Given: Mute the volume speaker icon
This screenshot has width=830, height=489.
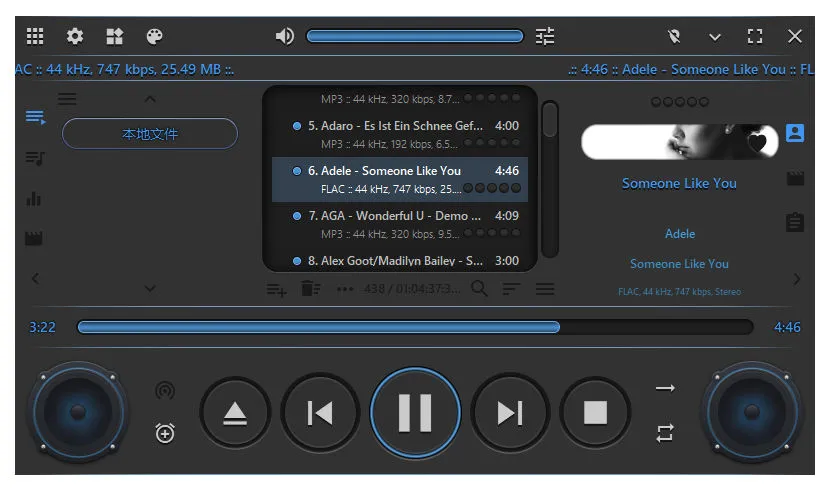Looking at the screenshot, I should pyautogui.click(x=285, y=37).
